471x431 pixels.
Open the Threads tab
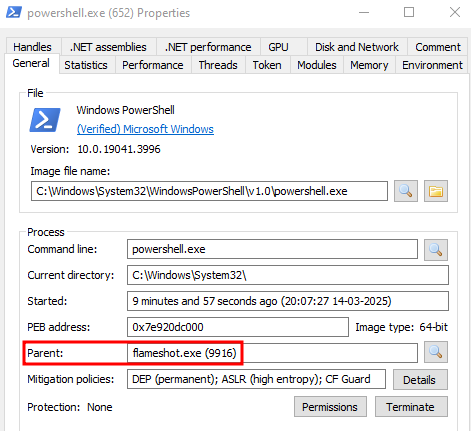click(x=218, y=65)
